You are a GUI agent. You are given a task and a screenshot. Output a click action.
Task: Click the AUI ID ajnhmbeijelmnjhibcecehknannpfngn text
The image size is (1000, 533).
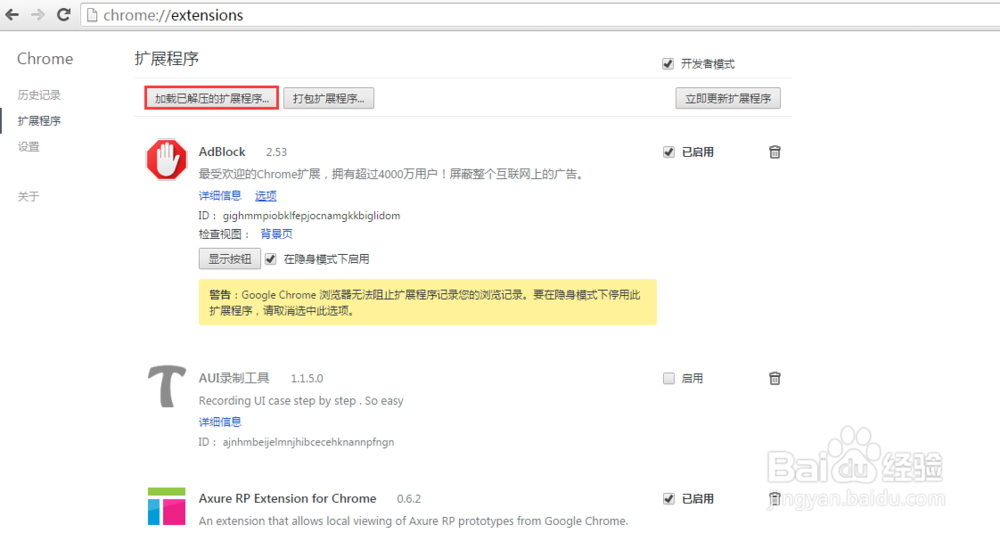click(308, 442)
